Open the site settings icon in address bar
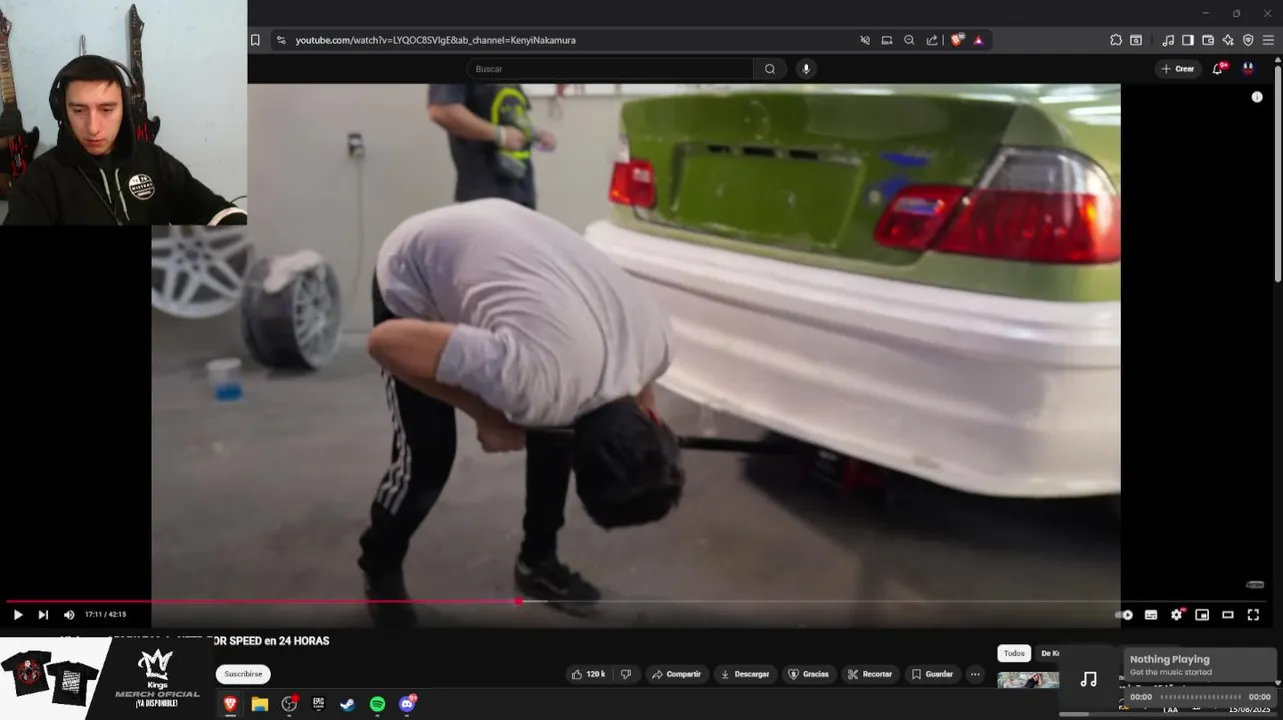1283x720 pixels. 281,40
